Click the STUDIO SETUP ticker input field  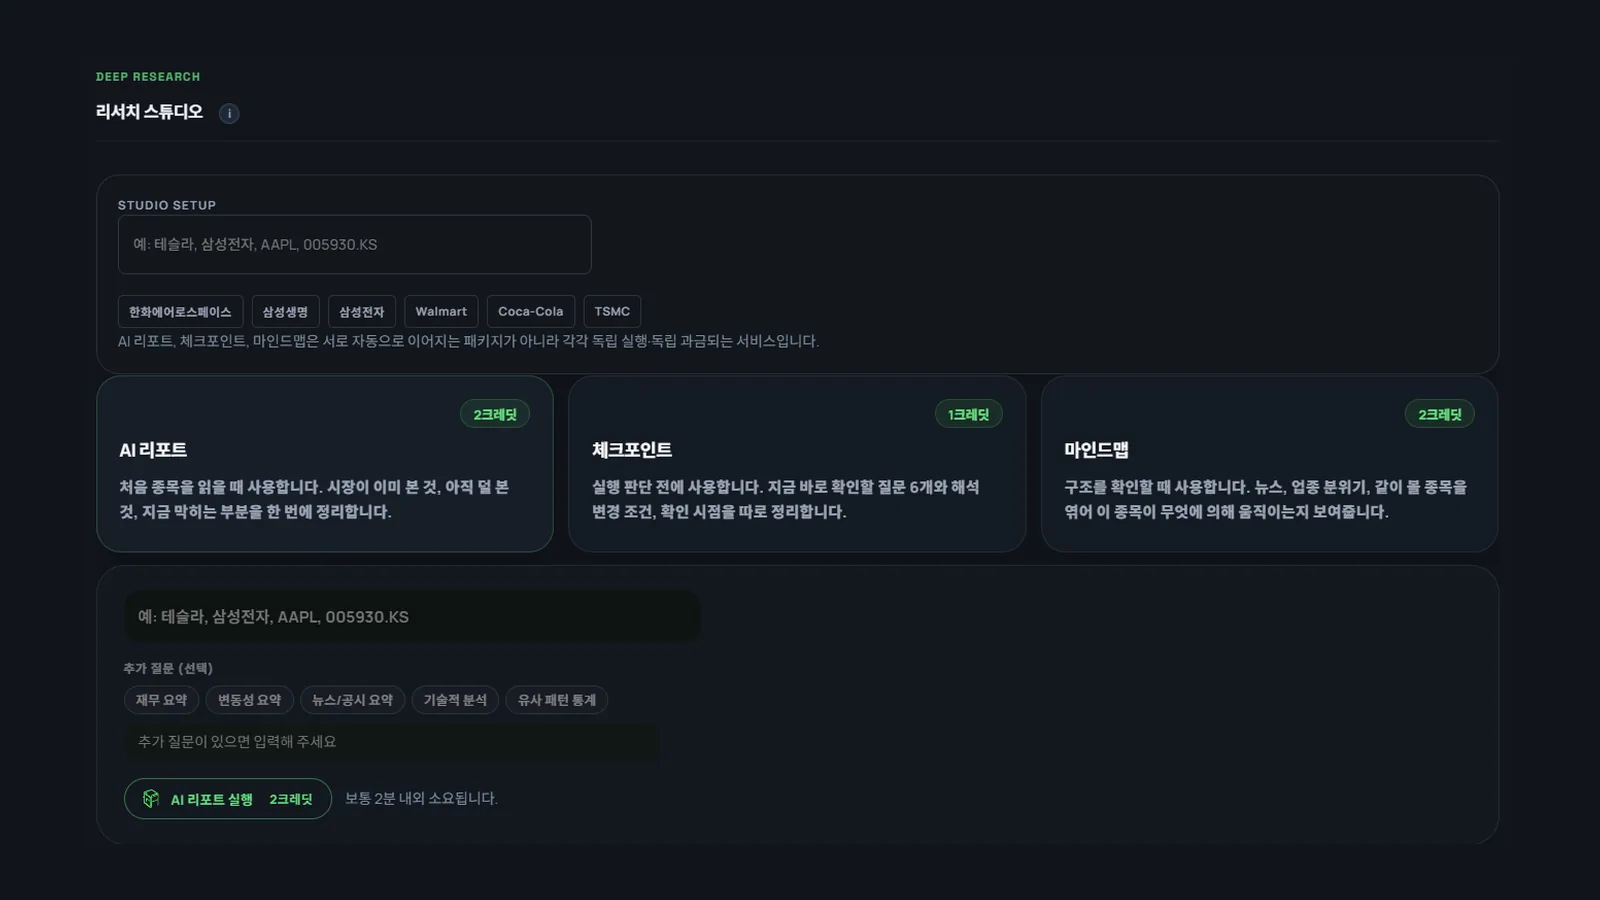pos(354,244)
